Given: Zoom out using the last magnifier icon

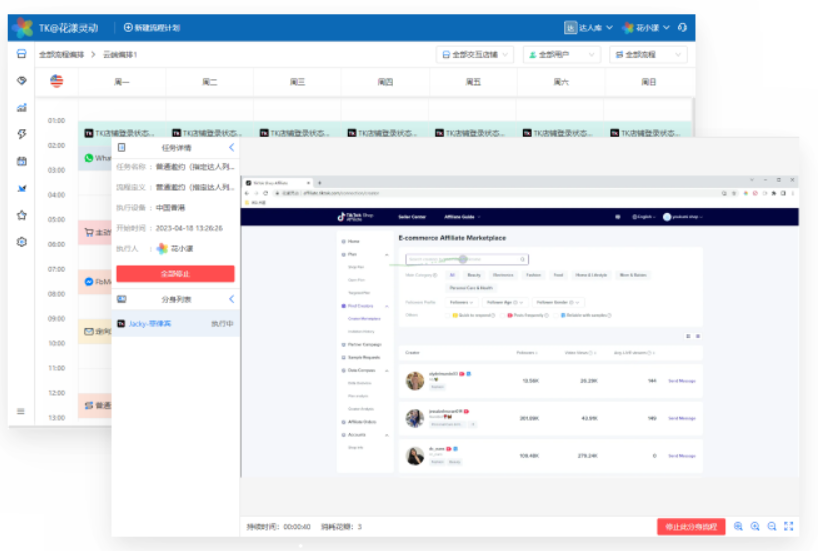Looking at the screenshot, I should click(x=772, y=526).
